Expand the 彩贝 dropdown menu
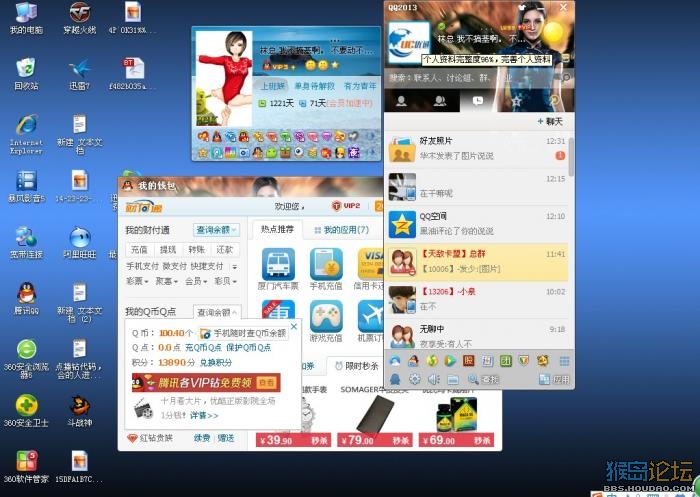Screen dimensions: 700x497 pos(225,281)
